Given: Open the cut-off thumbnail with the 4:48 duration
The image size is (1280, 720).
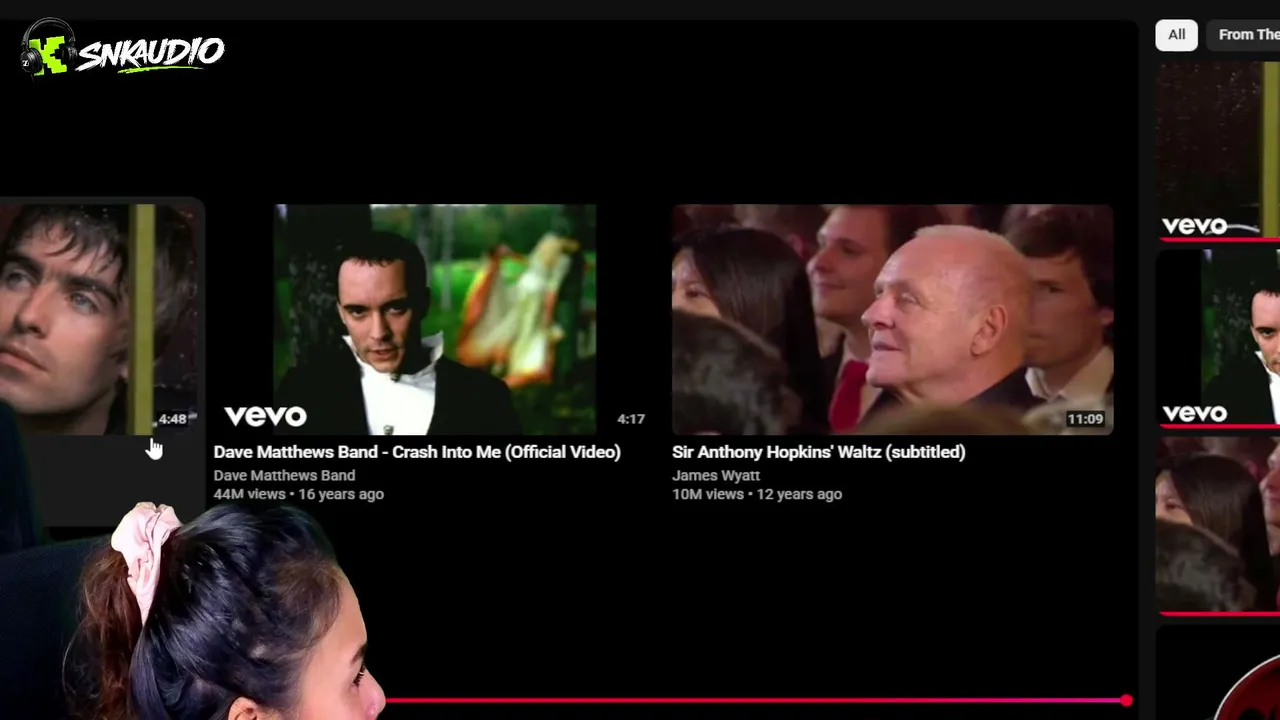Looking at the screenshot, I should [x=100, y=319].
